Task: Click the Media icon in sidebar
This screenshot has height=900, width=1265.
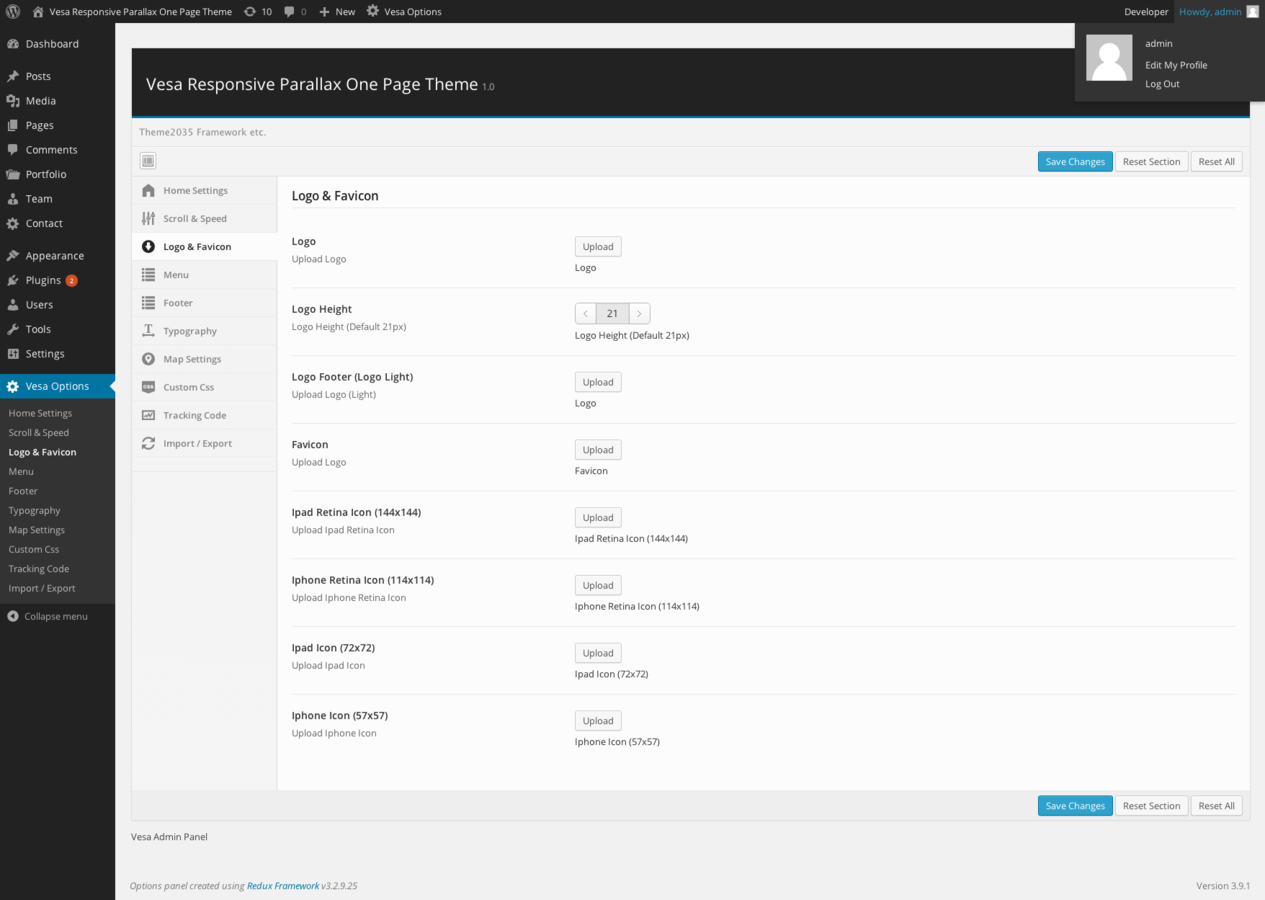Action: tap(13, 101)
